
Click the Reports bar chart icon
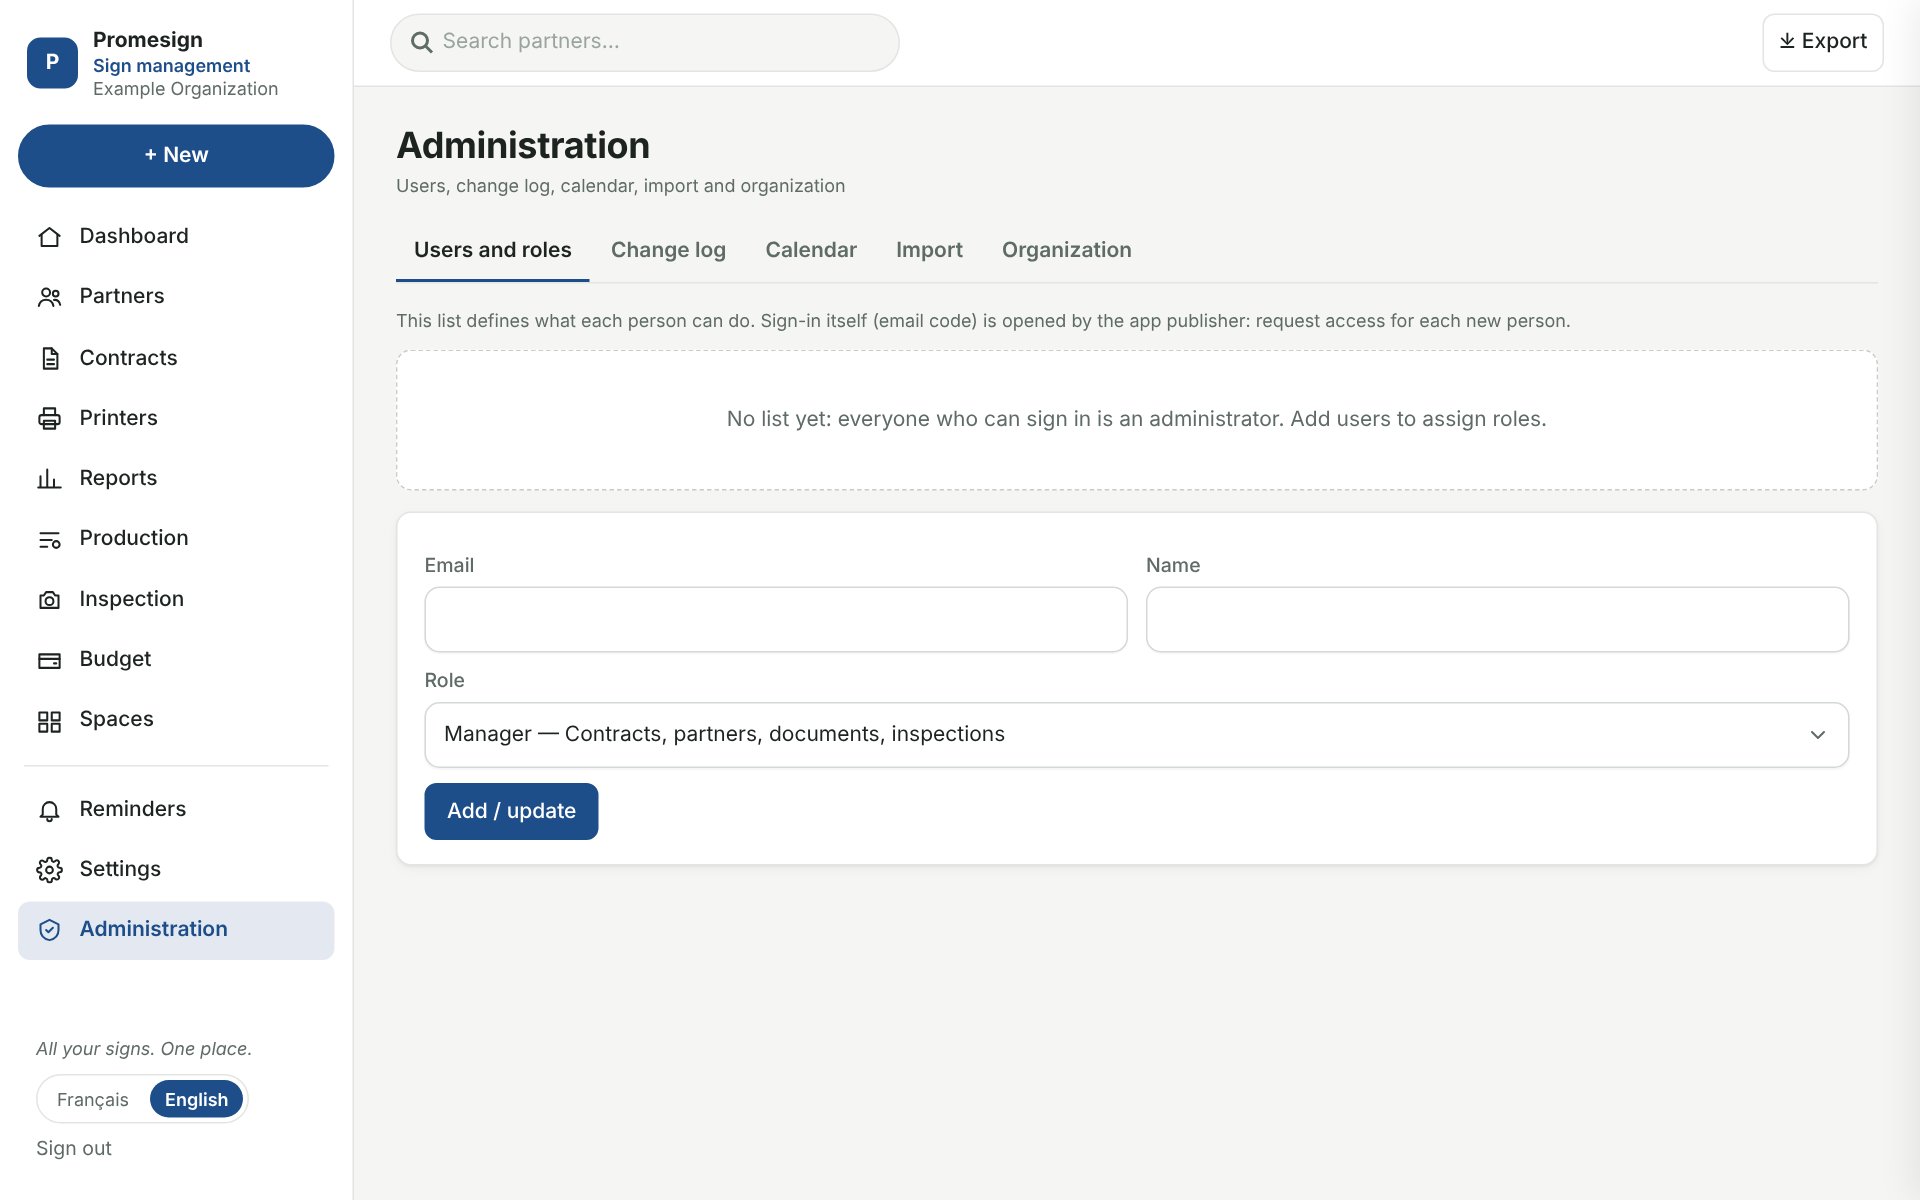click(49, 479)
